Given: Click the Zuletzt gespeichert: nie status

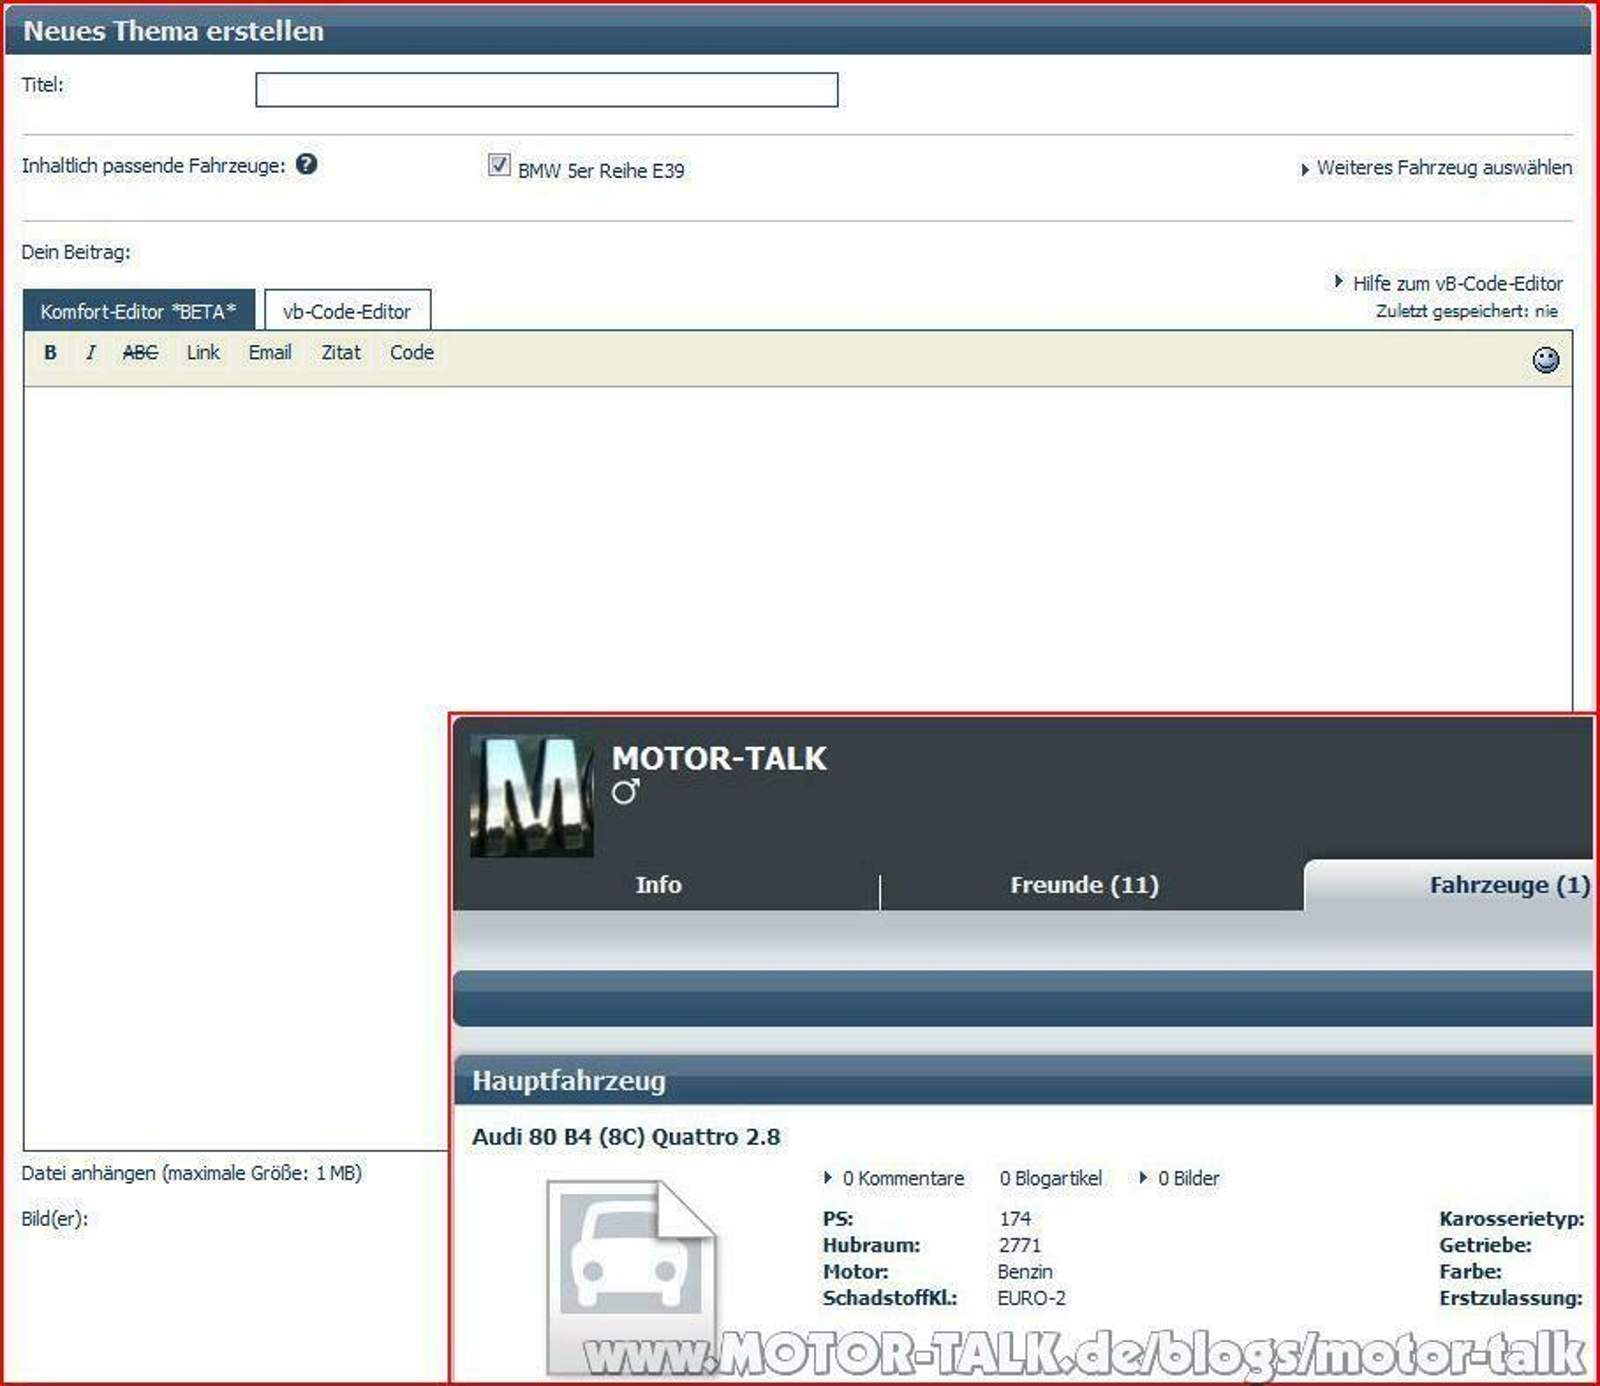Looking at the screenshot, I should click(1467, 311).
